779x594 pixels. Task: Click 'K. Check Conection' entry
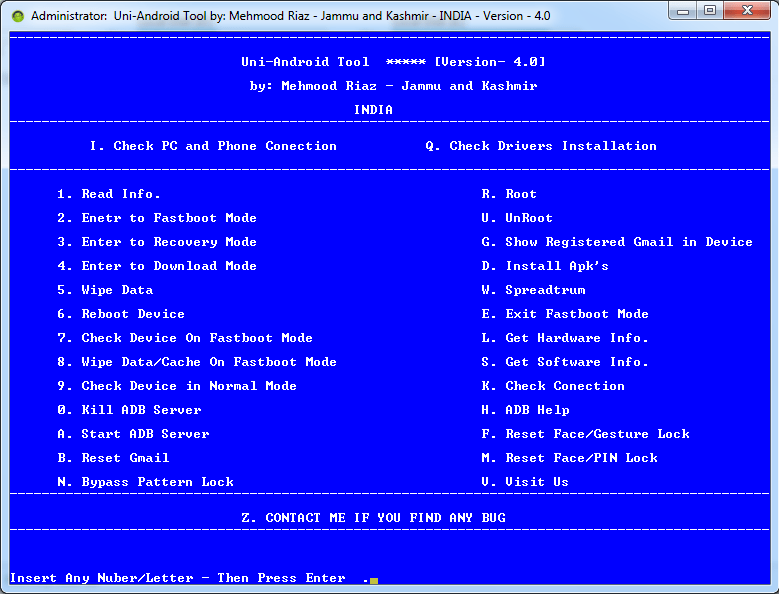[553, 386]
